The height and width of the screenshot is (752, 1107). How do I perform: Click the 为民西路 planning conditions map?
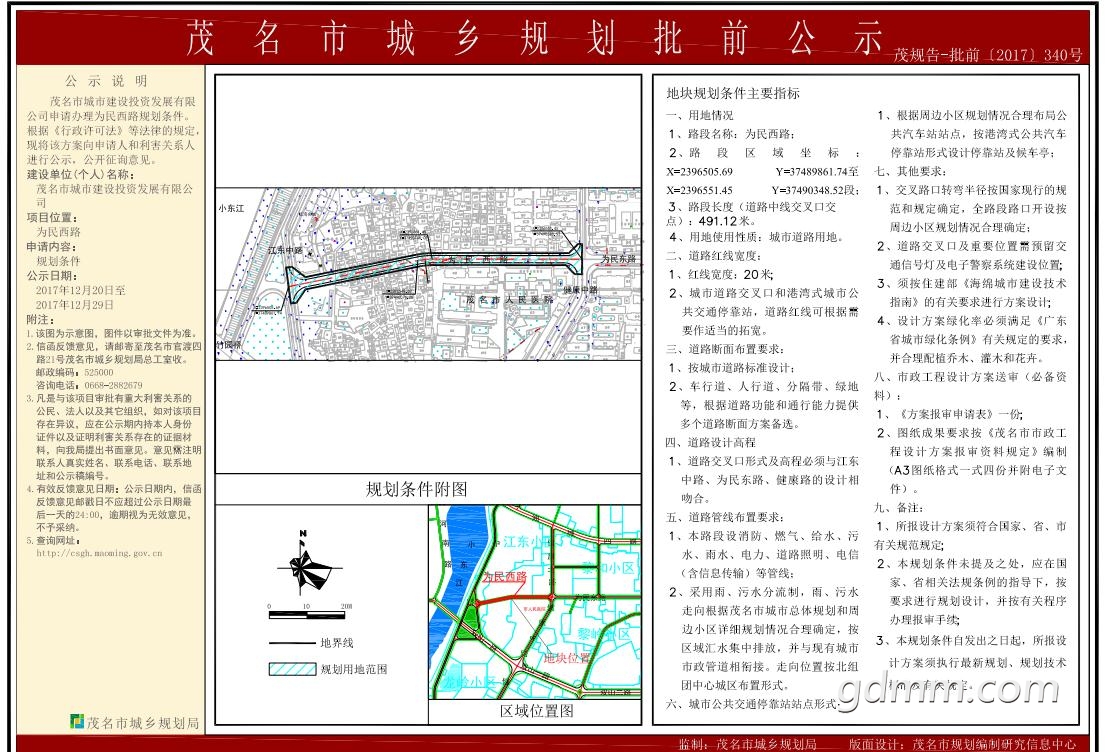click(x=429, y=274)
